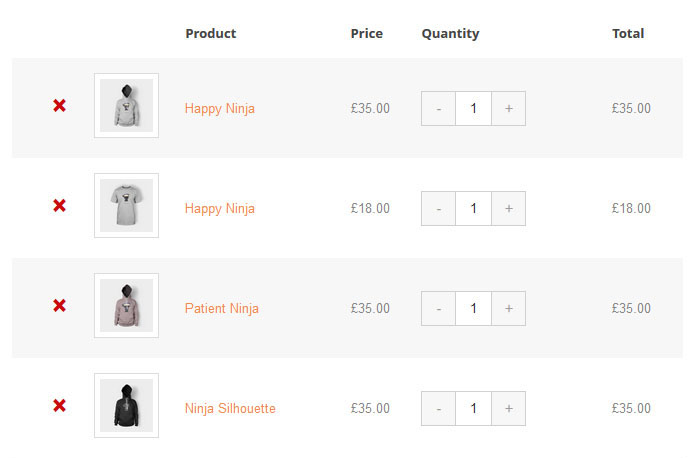
Task: Increase quantity of the £18 Happy Ninja t-shirt
Action: [x=508, y=208]
